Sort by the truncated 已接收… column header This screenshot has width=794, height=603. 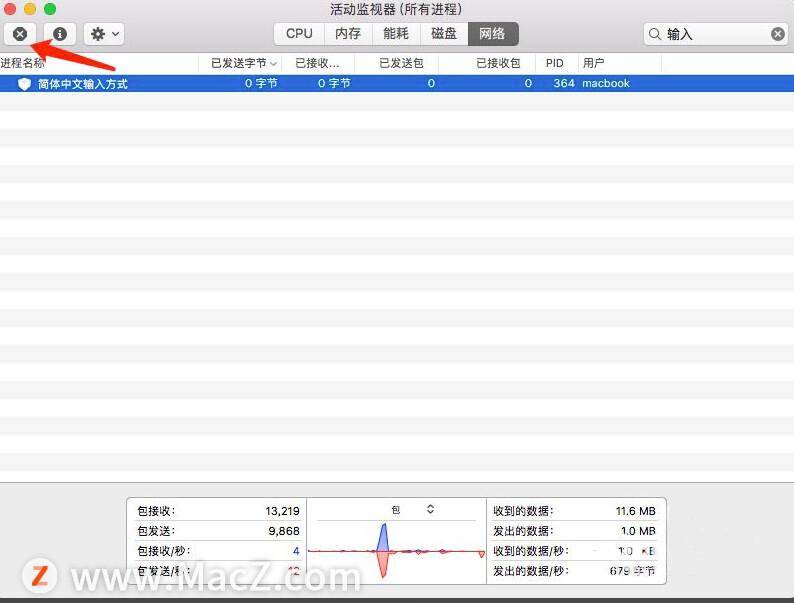click(317, 63)
